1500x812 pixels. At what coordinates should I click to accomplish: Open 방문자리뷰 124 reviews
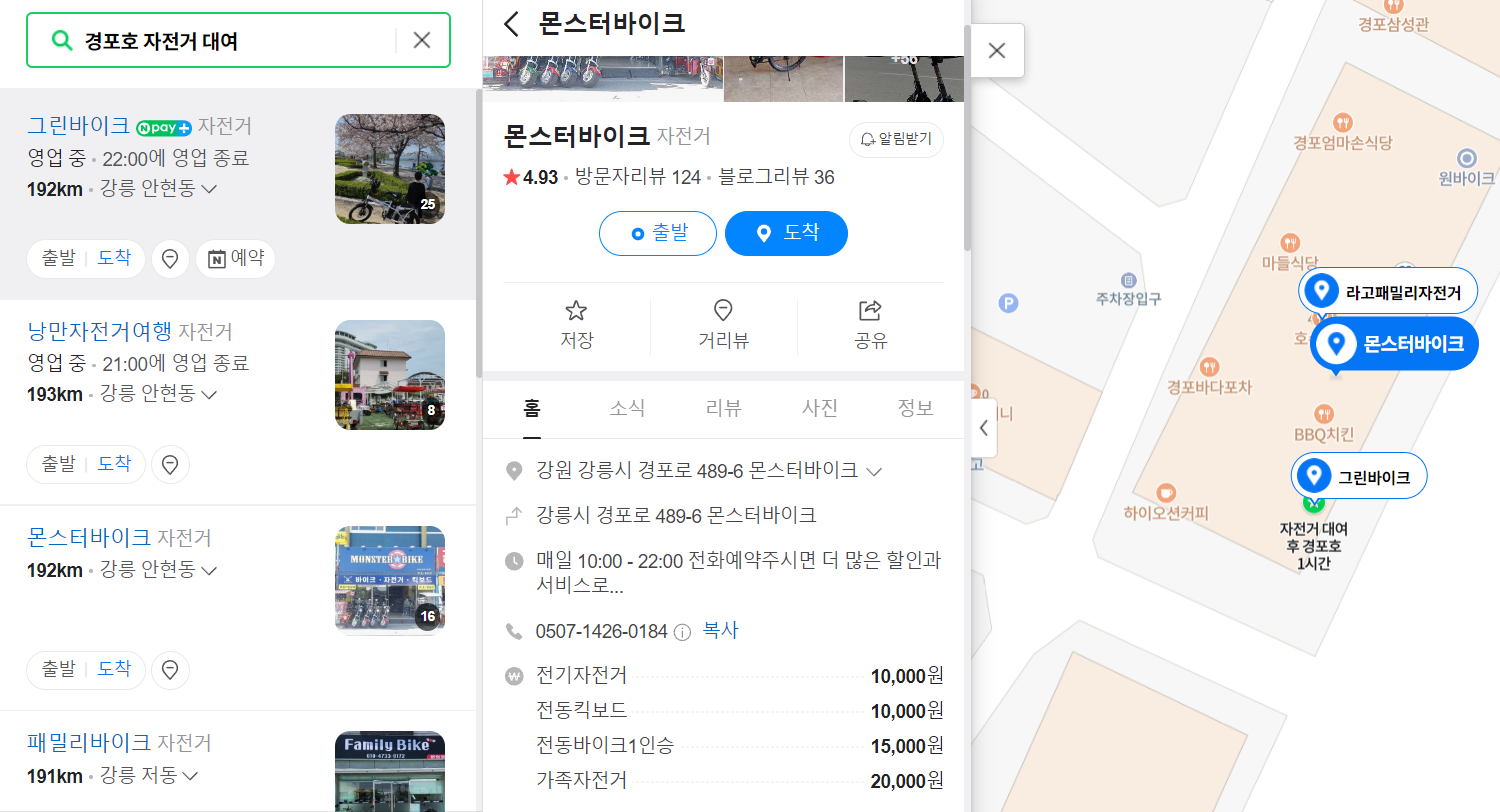tap(638, 177)
